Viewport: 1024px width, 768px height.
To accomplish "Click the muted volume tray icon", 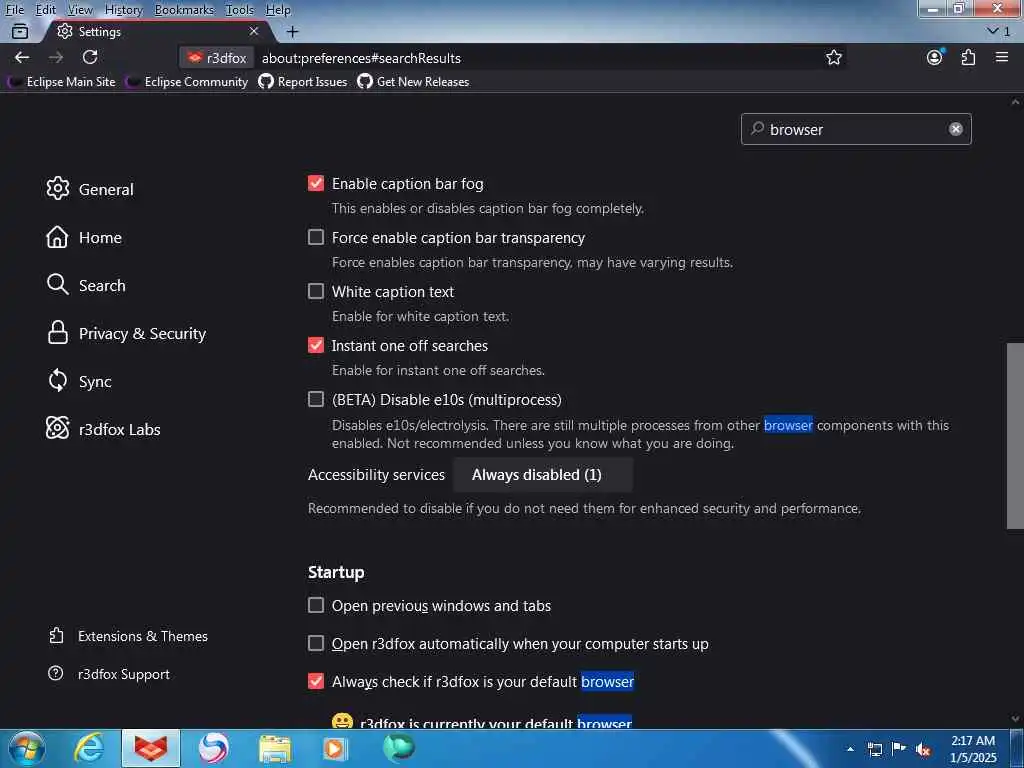I will tap(923, 749).
